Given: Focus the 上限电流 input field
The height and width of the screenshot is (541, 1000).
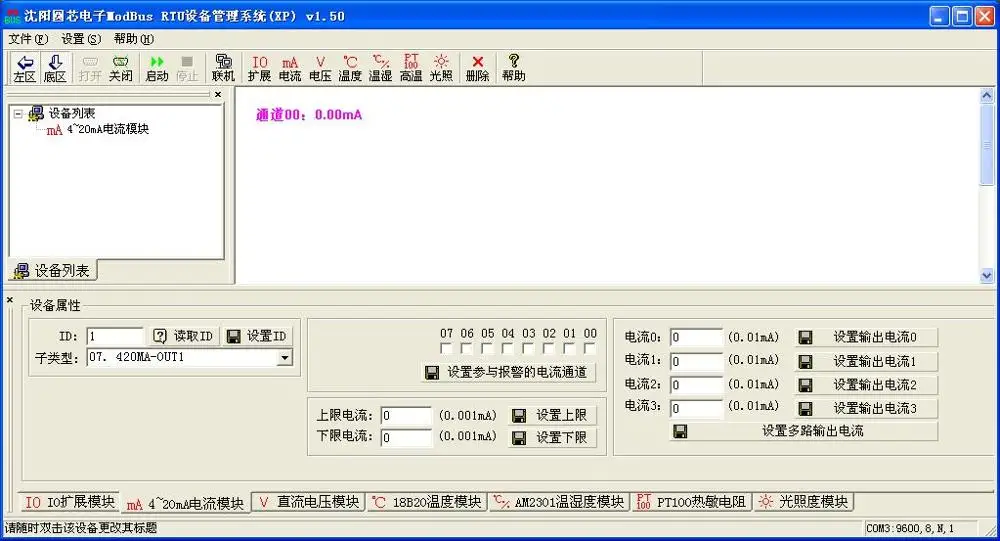Looking at the screenshot, I should (x=406, y=416).
